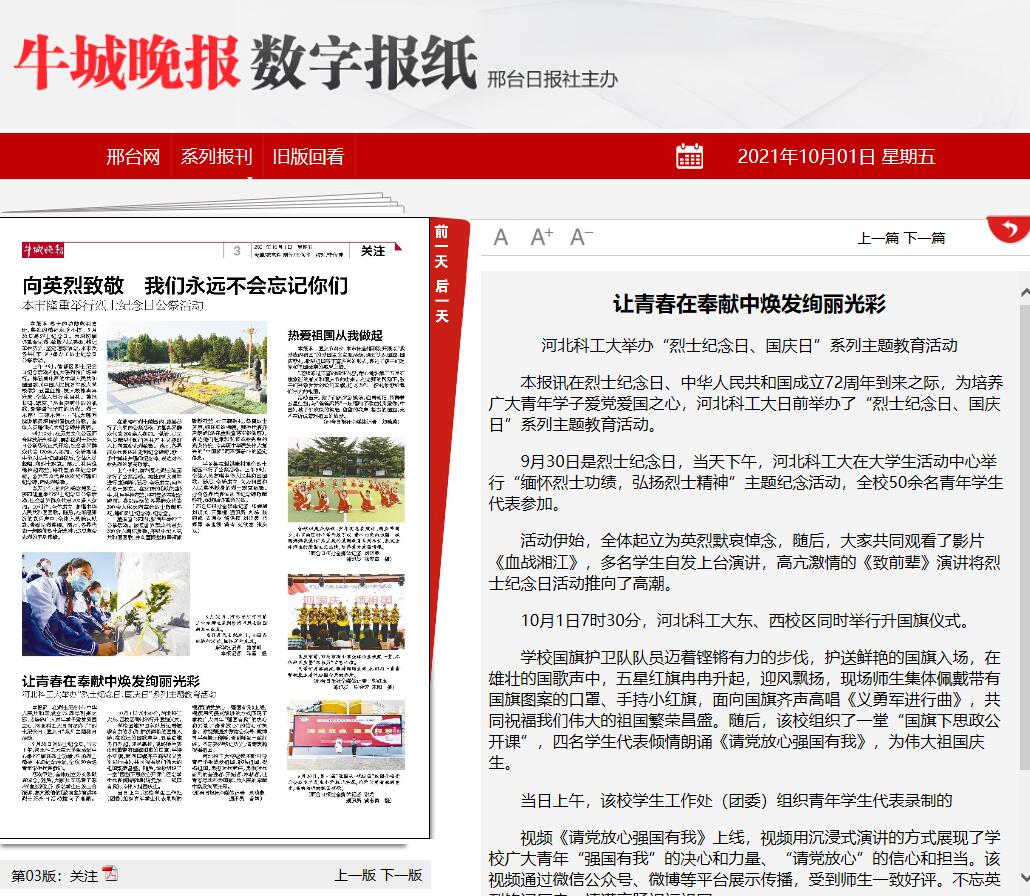Expand the 系列报刊 menu
1030x896 pixels.
point(216,157)
